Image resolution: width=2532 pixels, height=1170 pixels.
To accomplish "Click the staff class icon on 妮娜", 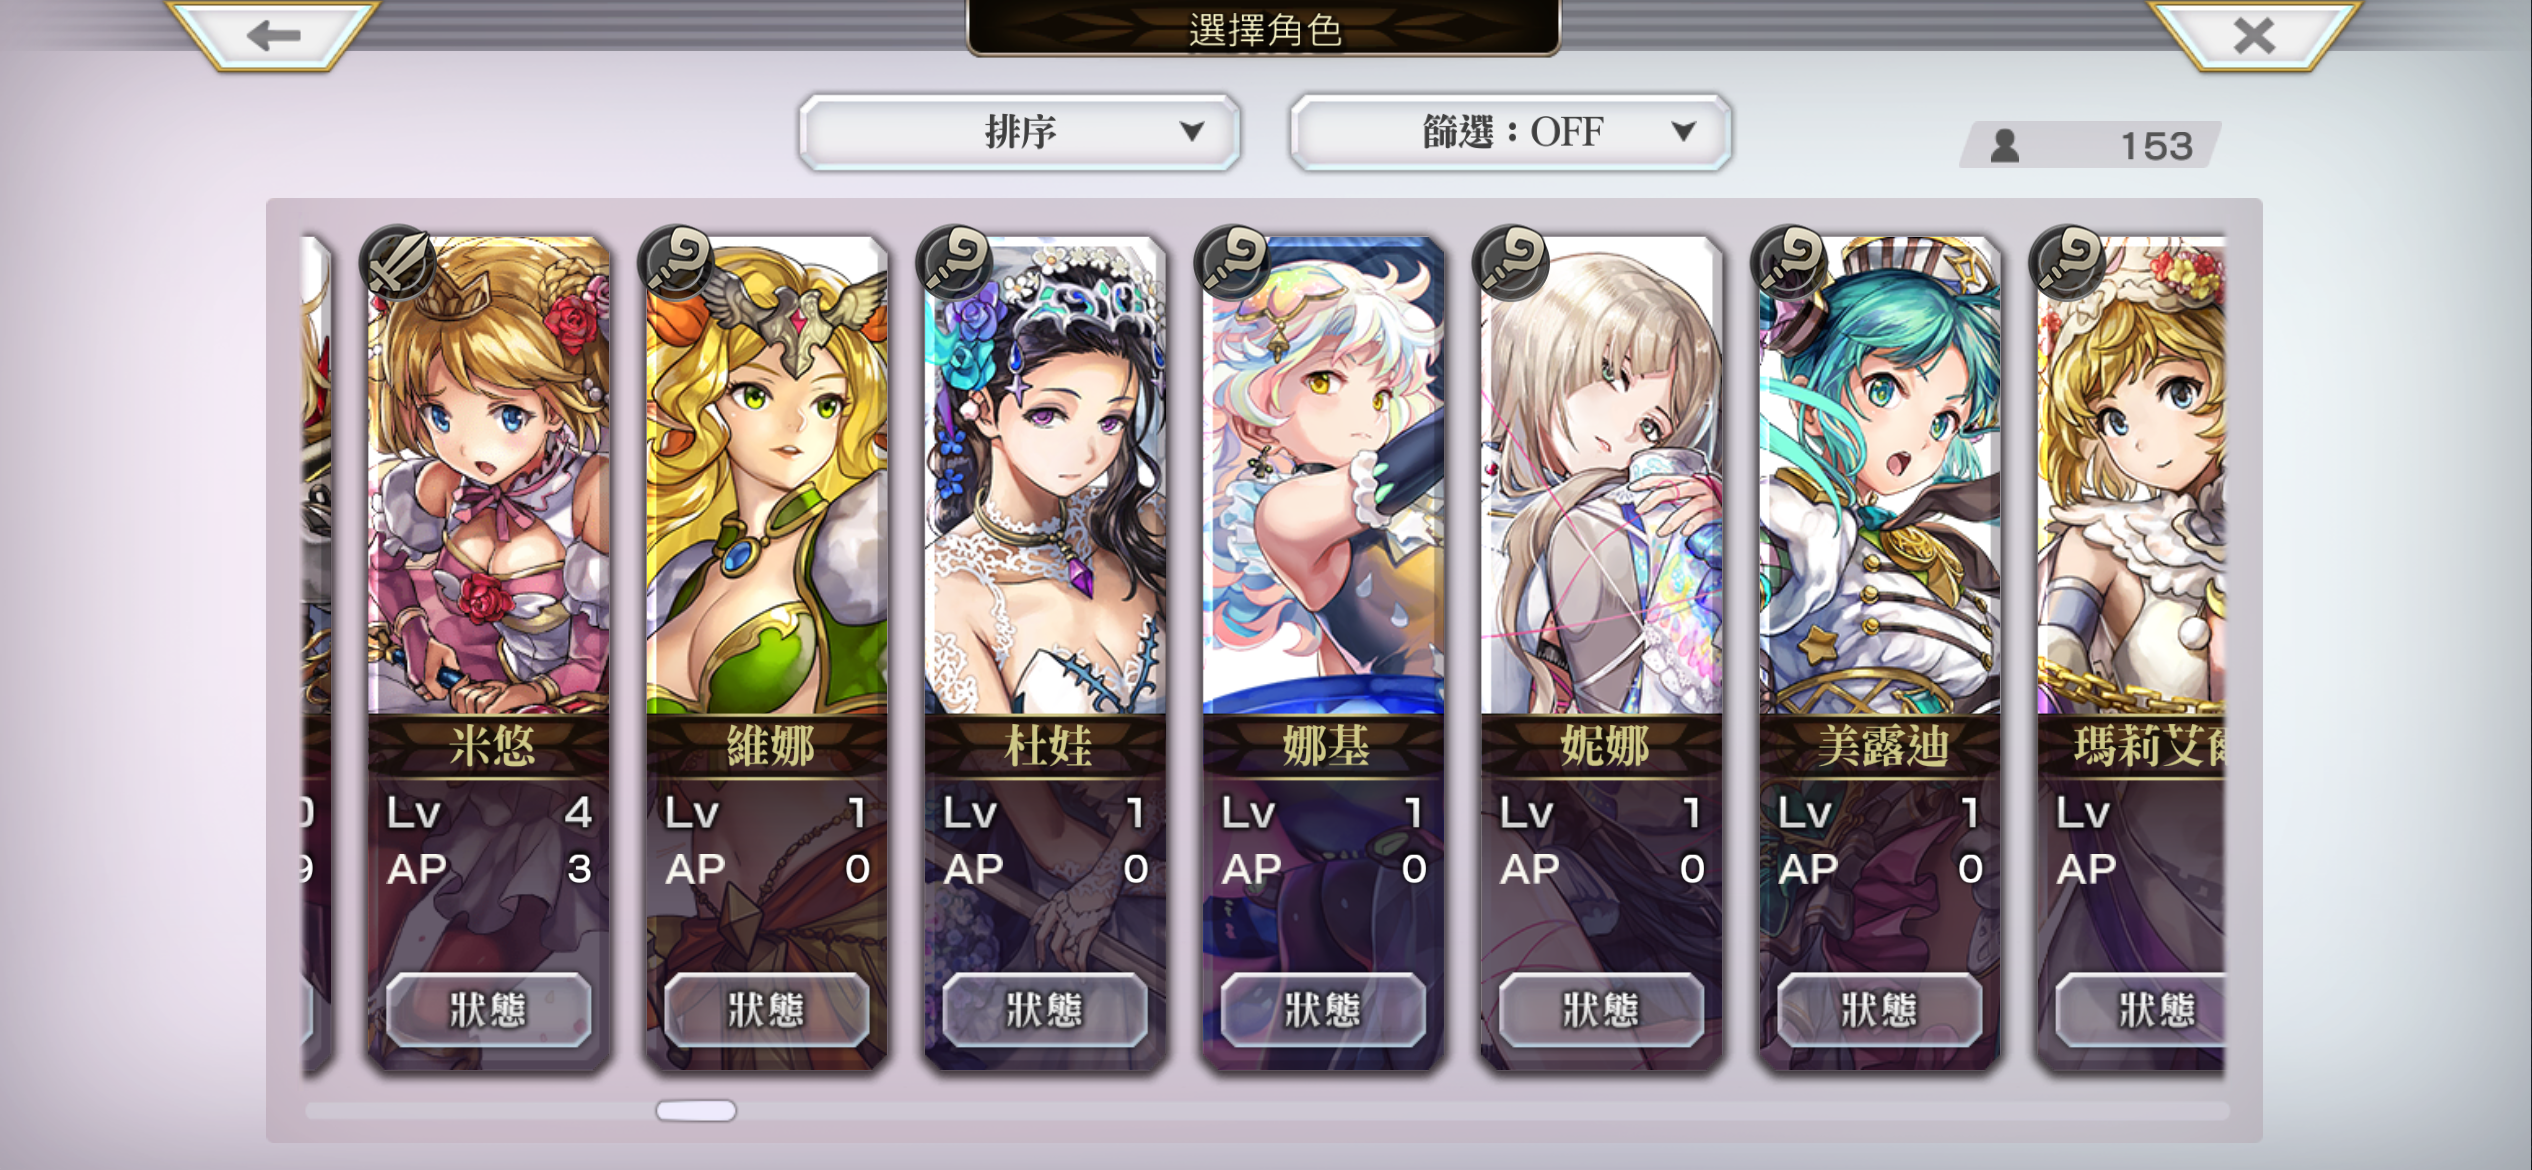I will pos(1510,262).
